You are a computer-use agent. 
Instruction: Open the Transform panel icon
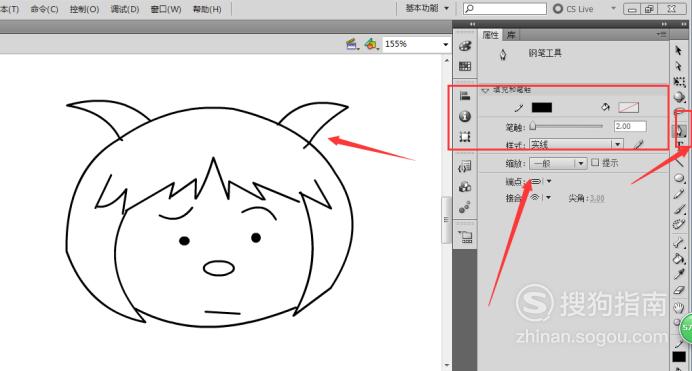(464, 137)
